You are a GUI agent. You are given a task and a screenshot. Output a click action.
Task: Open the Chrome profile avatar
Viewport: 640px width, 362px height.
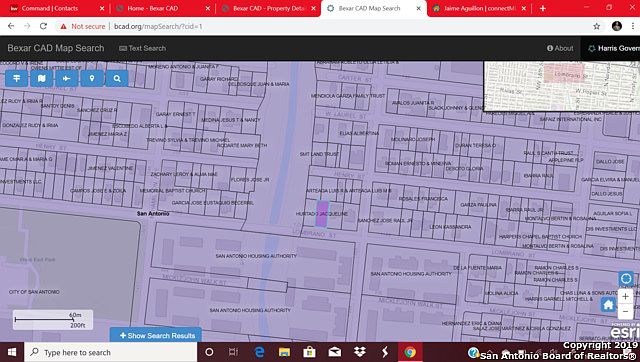click(x=617, y=26)
